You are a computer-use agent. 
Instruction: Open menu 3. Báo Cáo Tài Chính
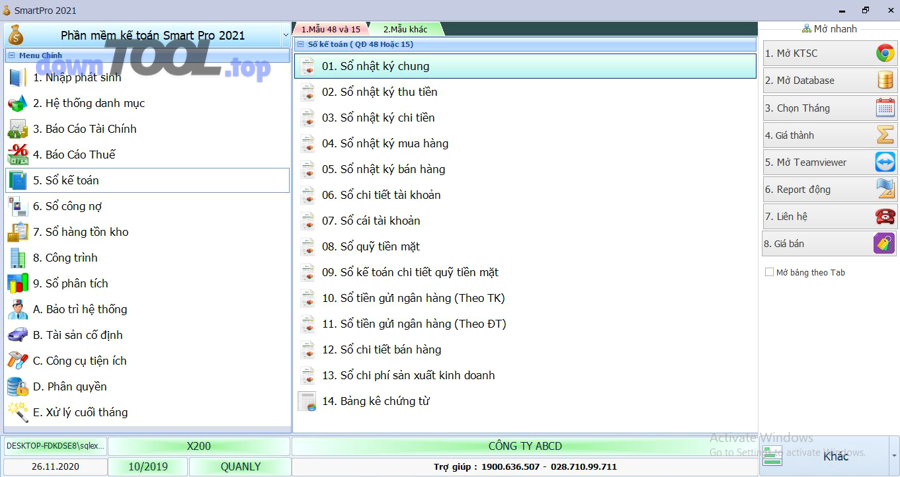148,129
